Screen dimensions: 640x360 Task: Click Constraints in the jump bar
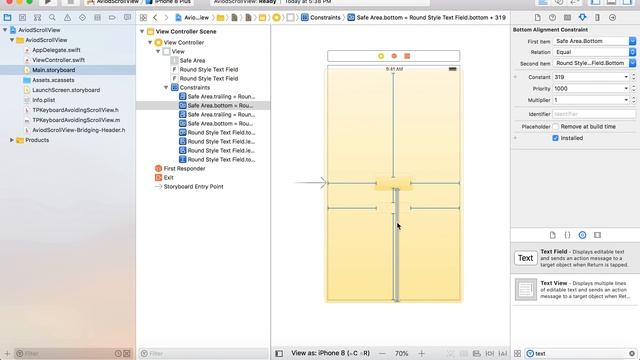point(321,18)
